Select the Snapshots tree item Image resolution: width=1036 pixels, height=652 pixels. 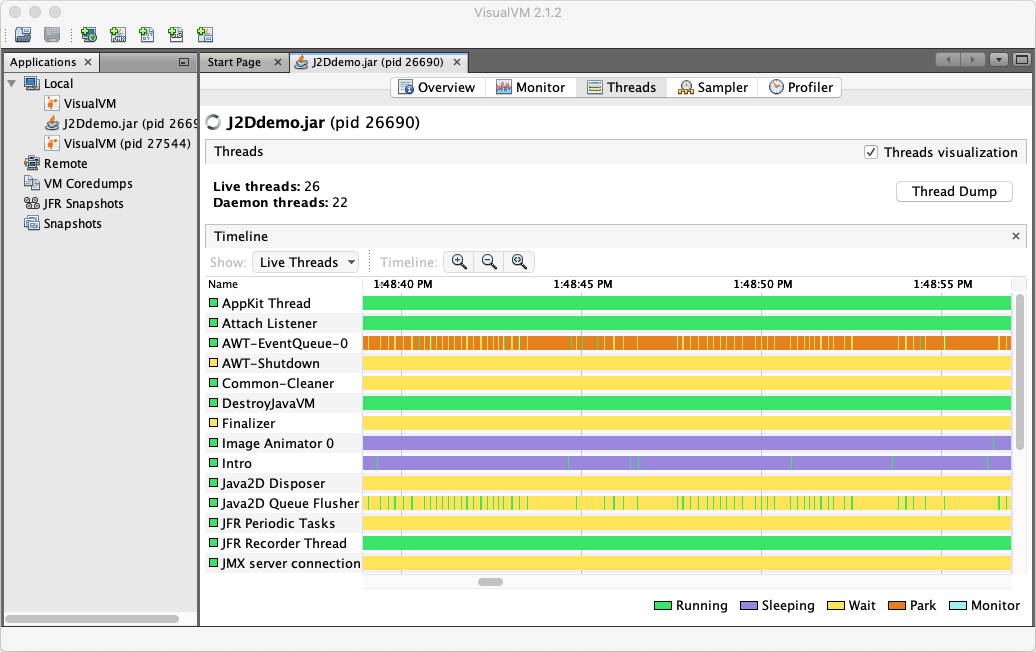(73, 223)
